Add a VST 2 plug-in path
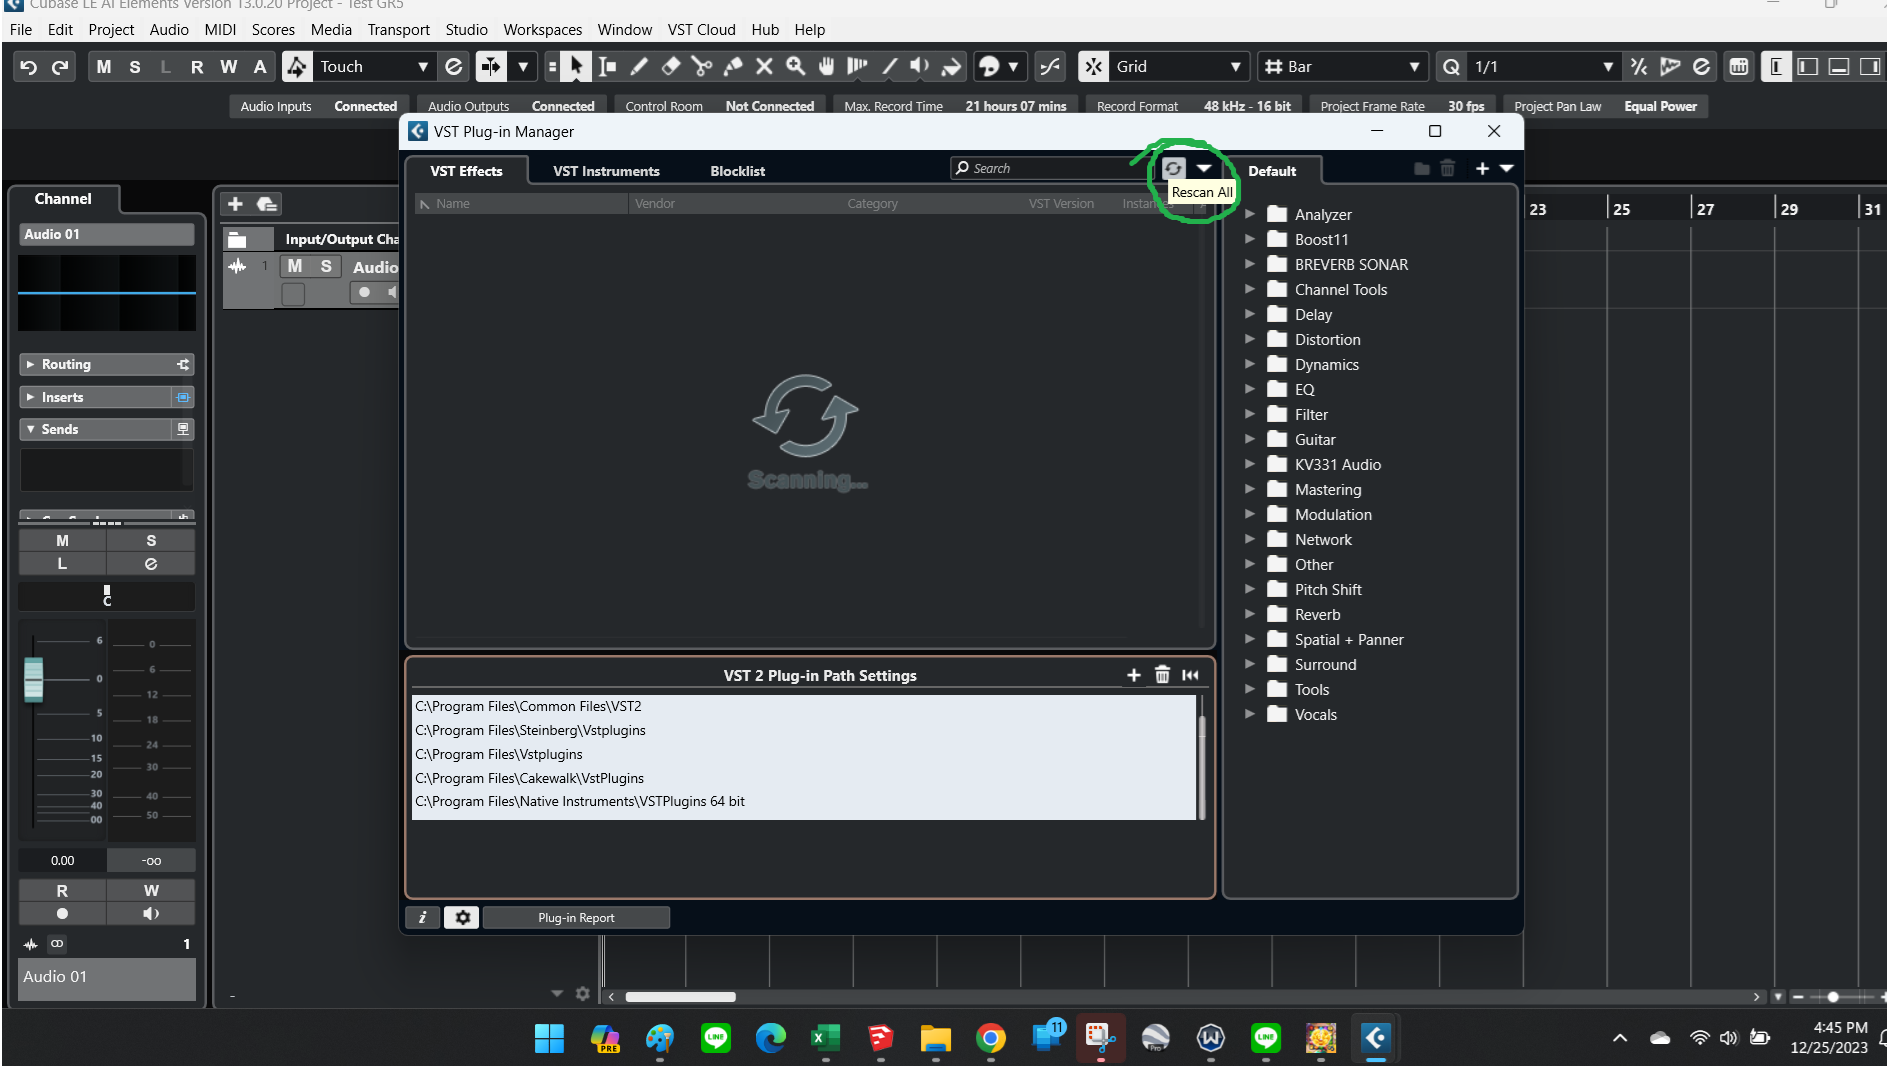The image size is (1887, 1066). point(1134,676)
